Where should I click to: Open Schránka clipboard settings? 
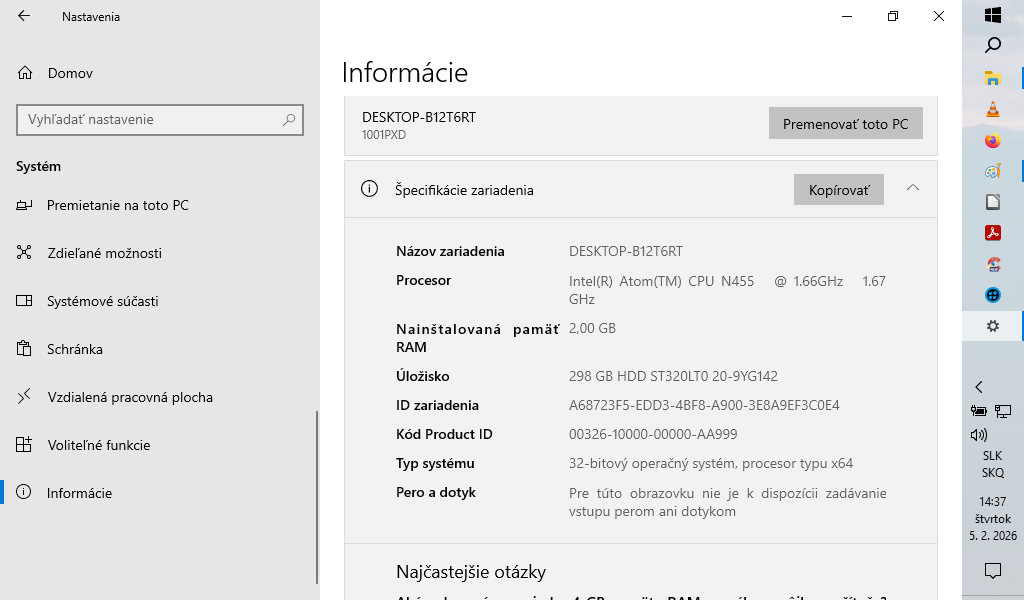pyautogui.click(x=75, y=349)
